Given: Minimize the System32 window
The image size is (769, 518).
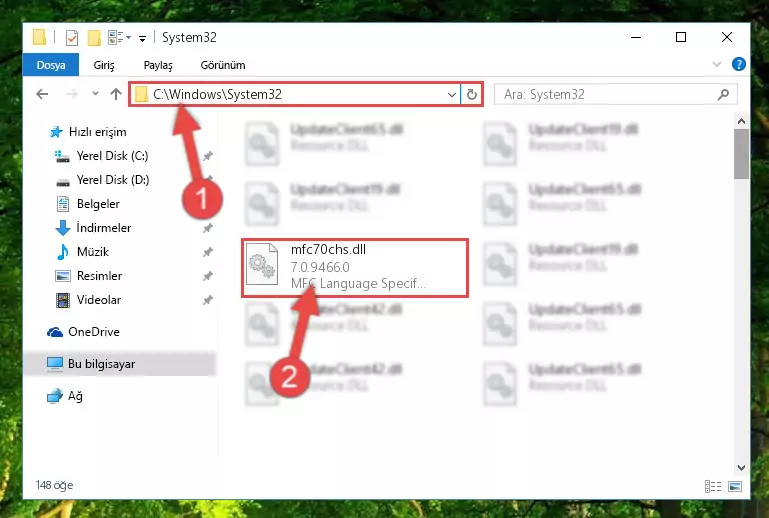Looking at the screenshot, I should (636, 37).
